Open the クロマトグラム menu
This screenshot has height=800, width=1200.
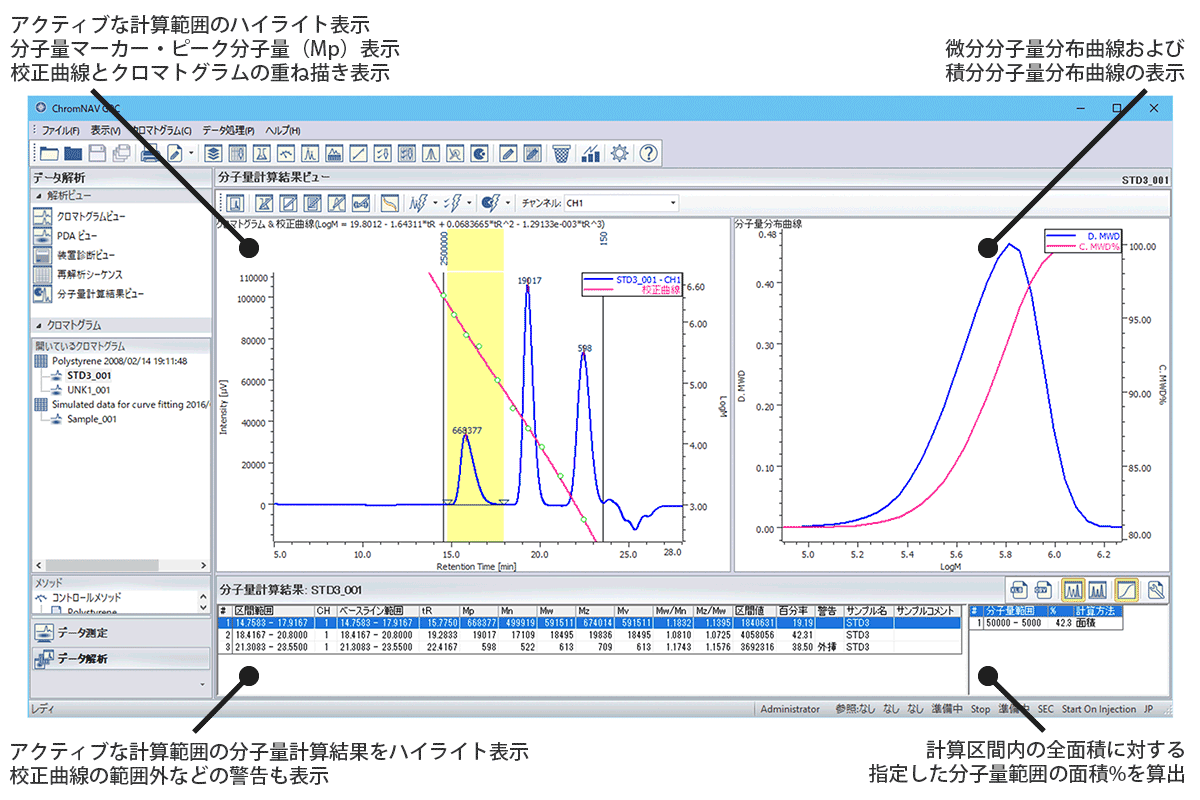point(162,131)
